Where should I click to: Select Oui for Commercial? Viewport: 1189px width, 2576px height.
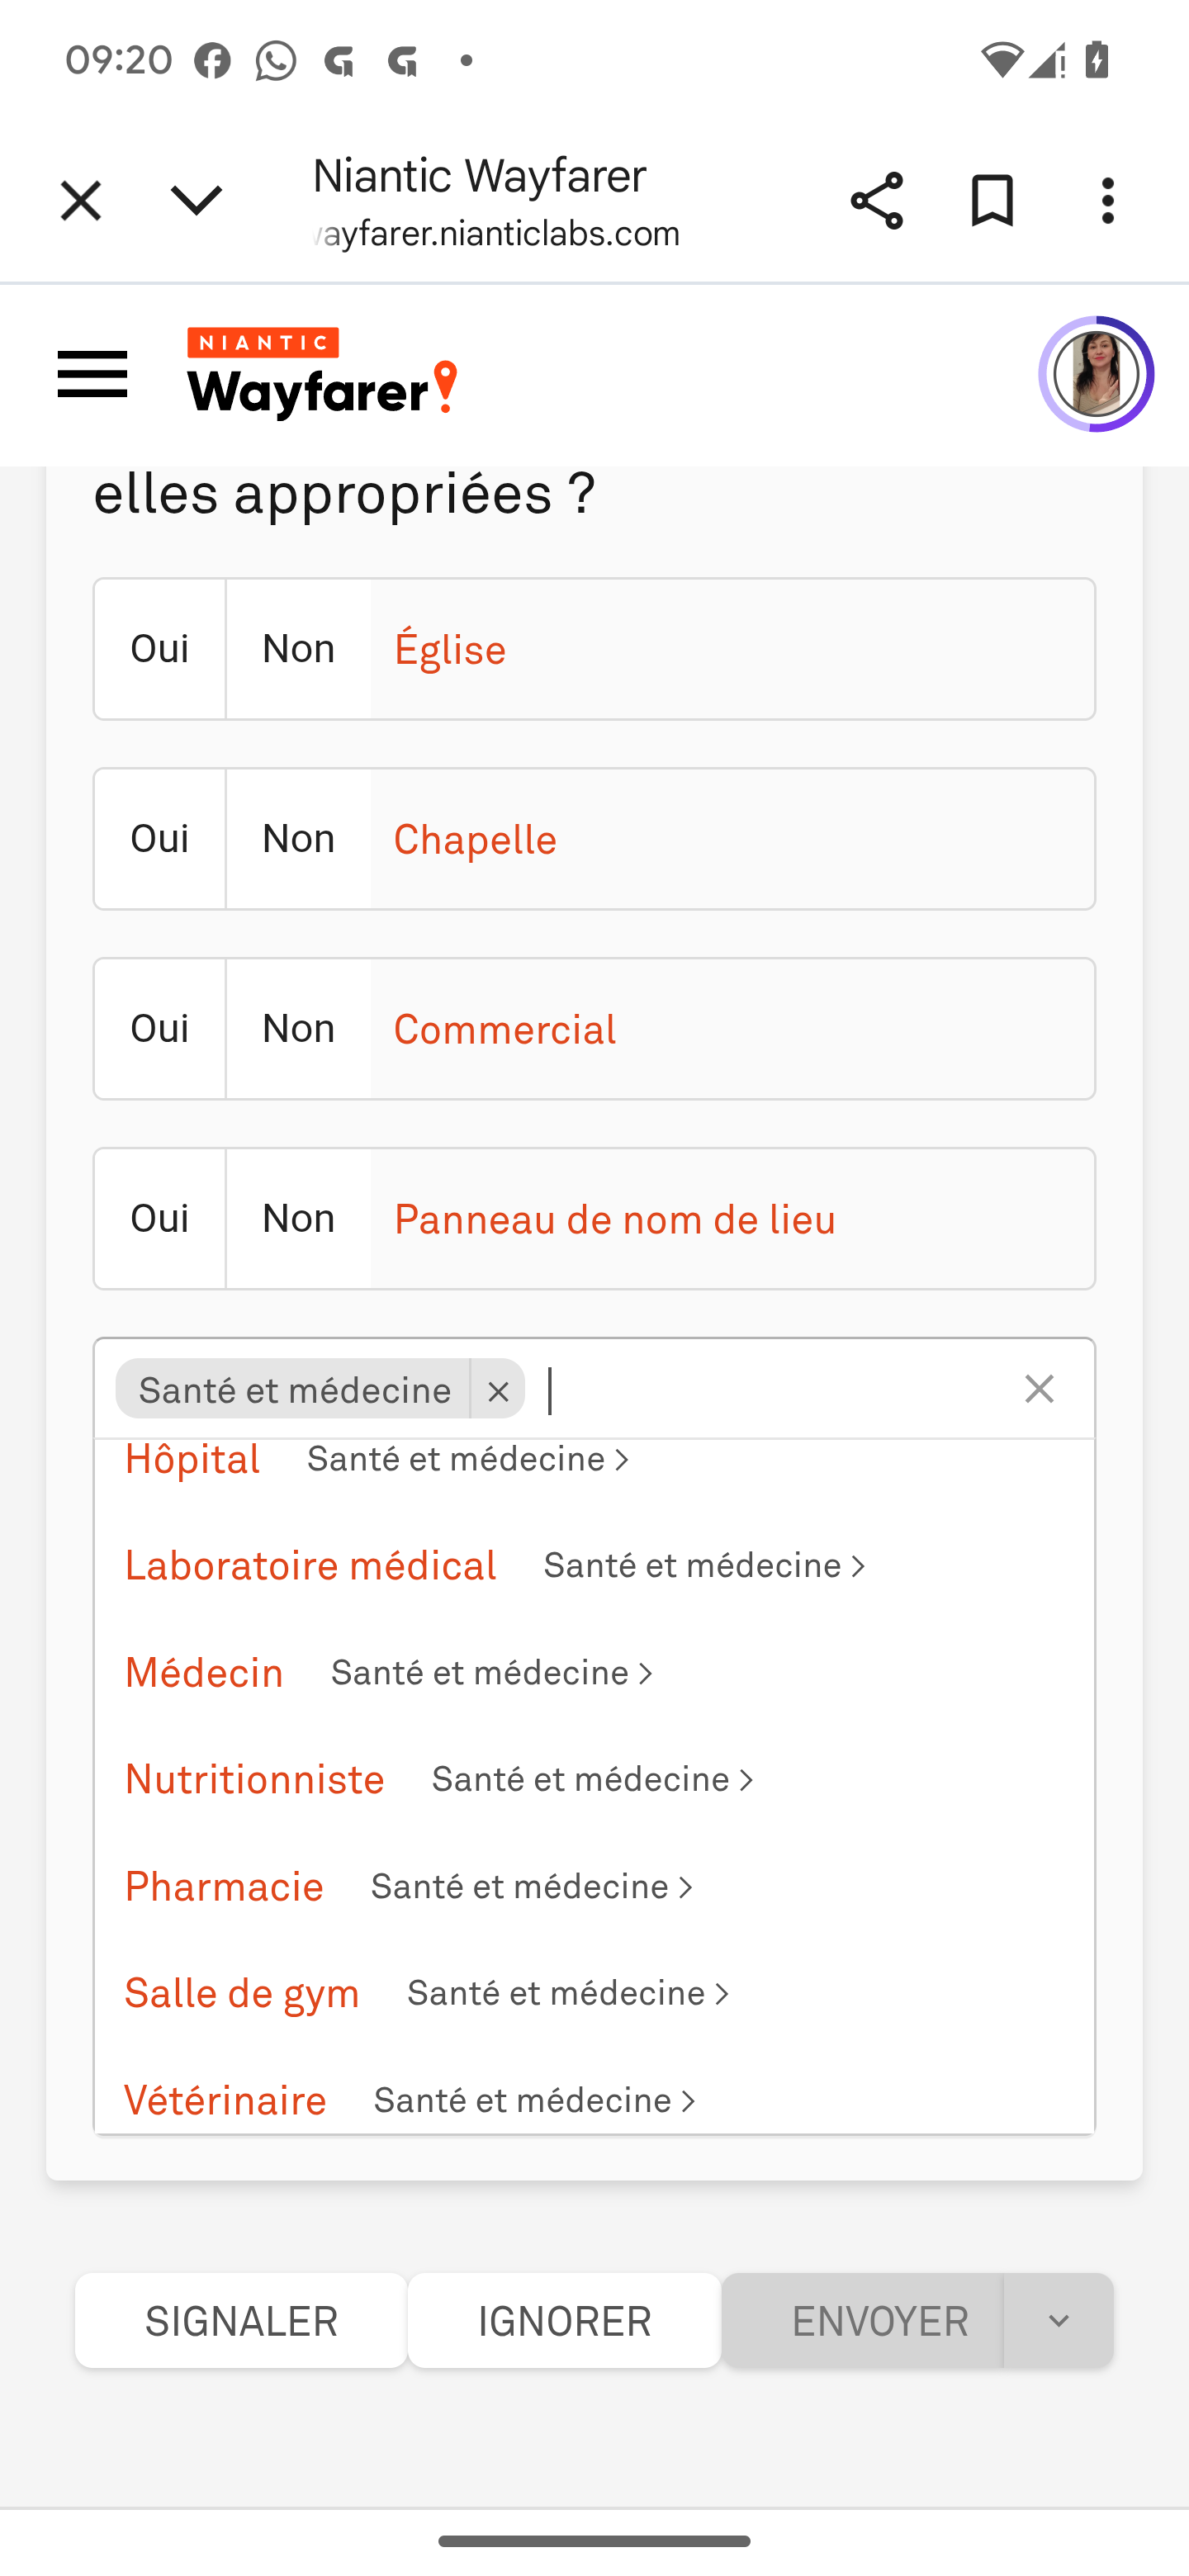pos(159,1029)
